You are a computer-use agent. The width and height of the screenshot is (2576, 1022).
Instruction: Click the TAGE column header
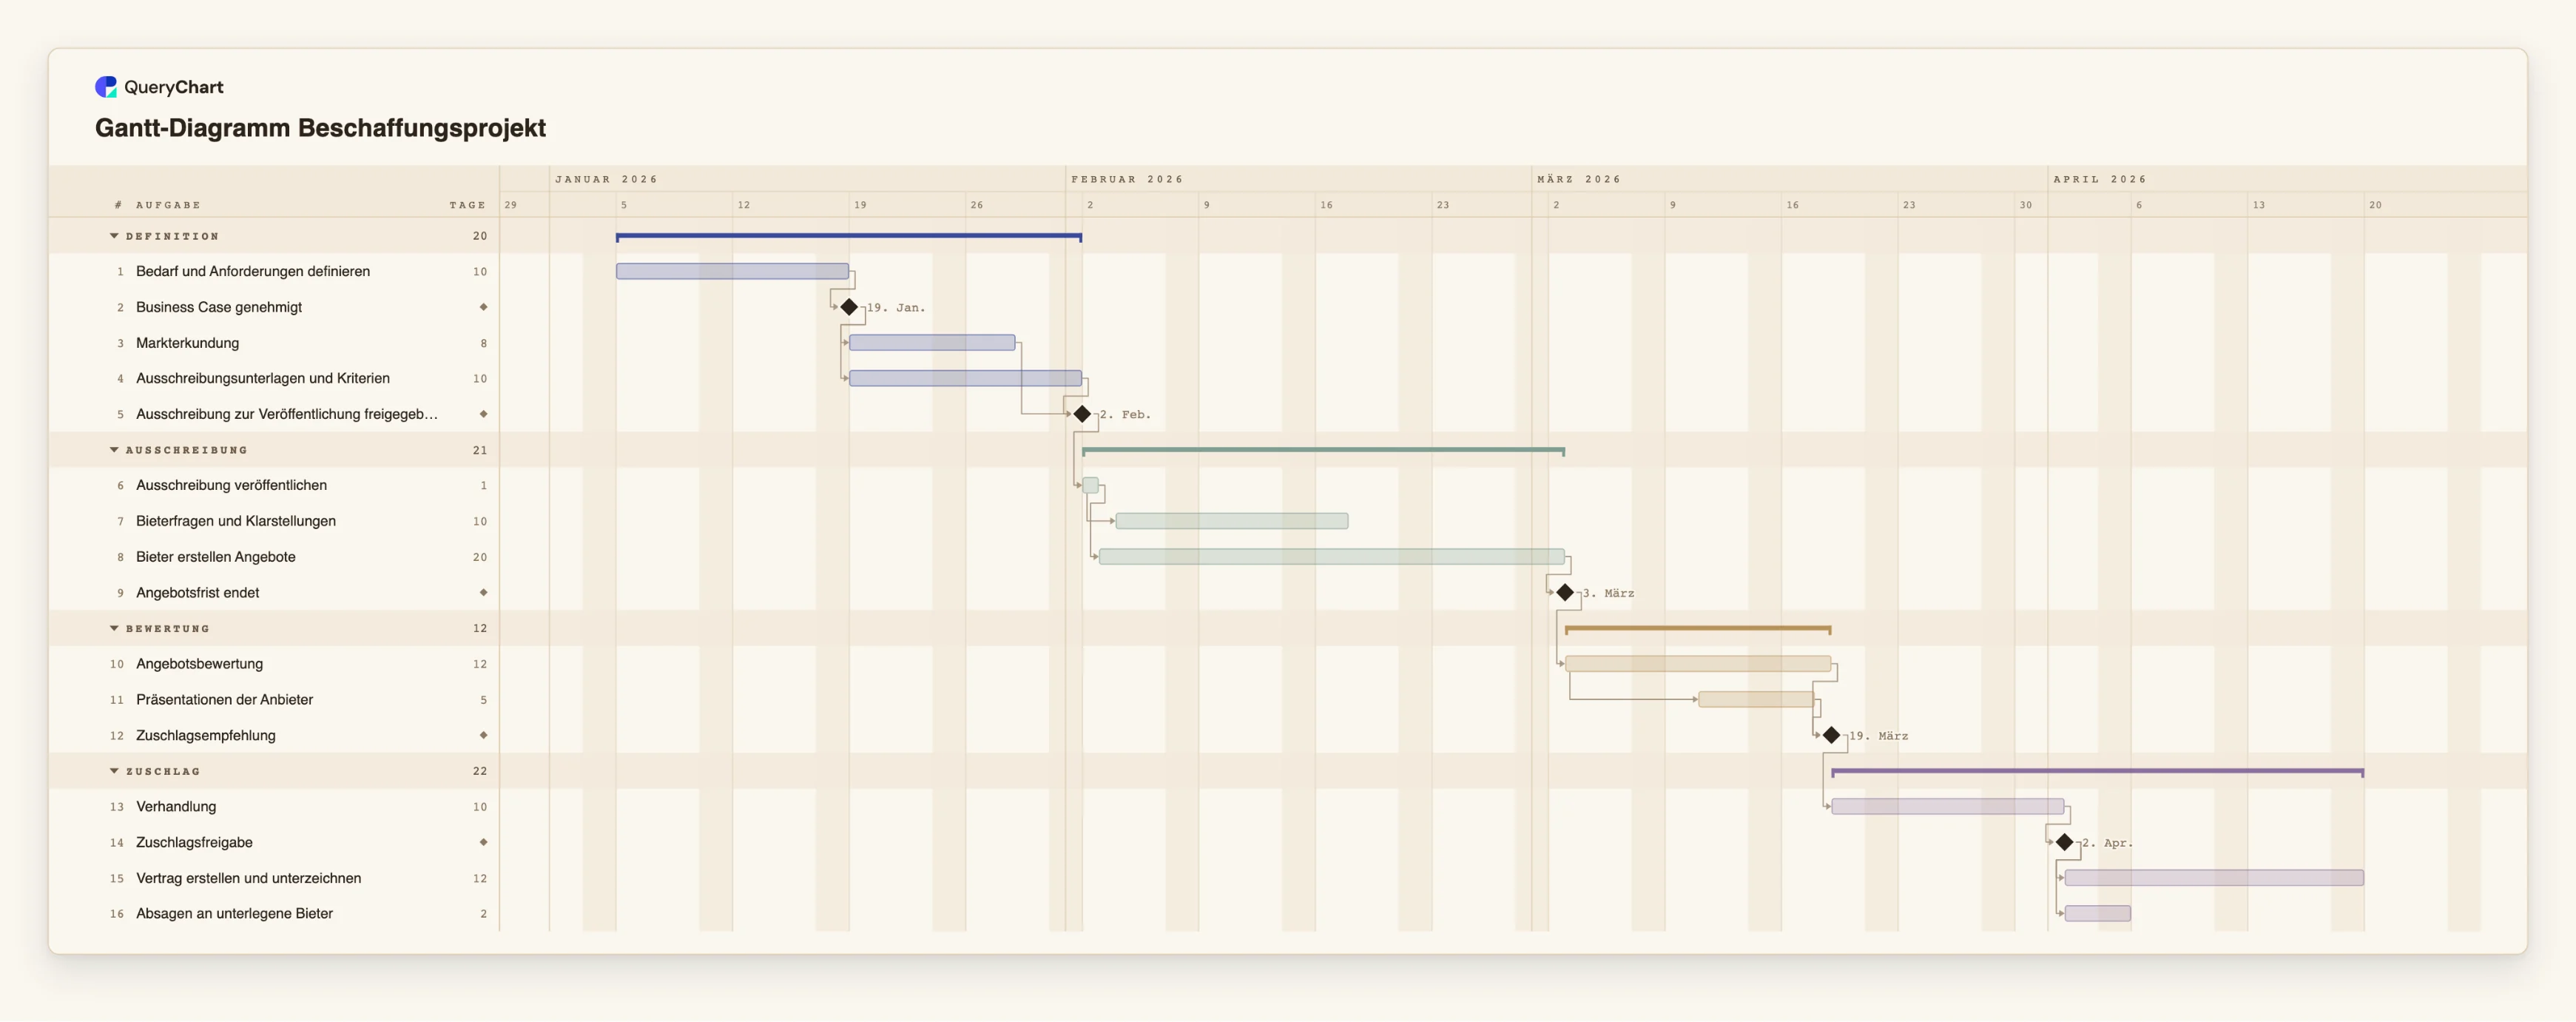(467, 205)
